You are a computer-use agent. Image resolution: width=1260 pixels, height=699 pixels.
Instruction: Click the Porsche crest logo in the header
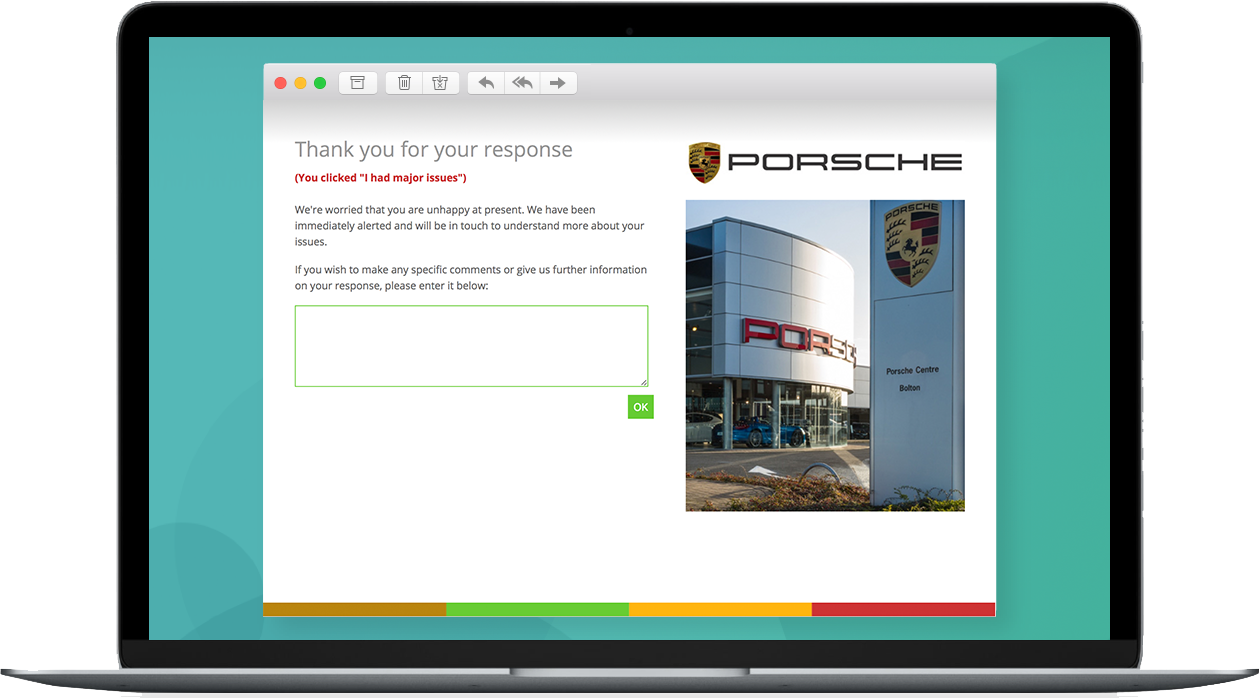click(x=704, y=162)
